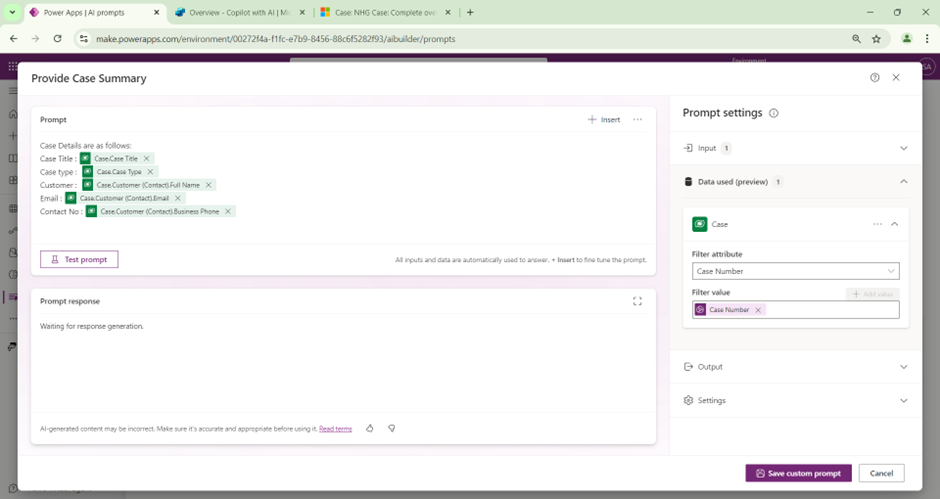Expand the Input section

click(903, 148)
